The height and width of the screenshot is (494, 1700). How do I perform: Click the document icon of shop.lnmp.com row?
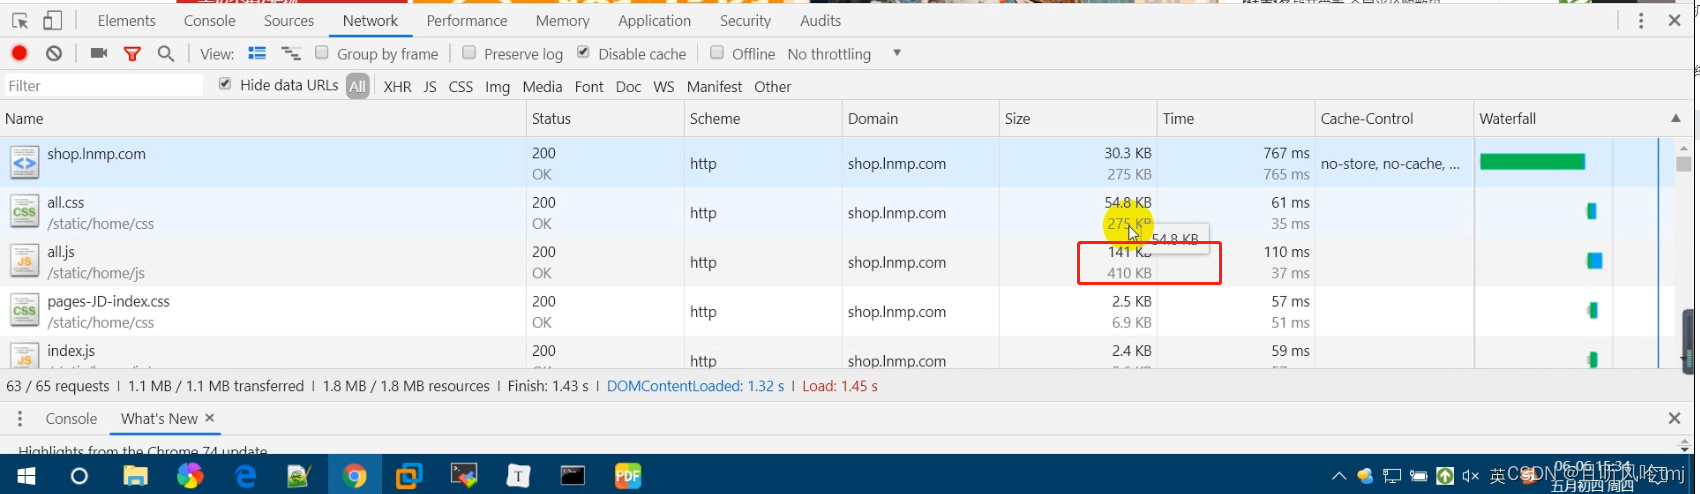pyautogui.click(x=24, y=162)
